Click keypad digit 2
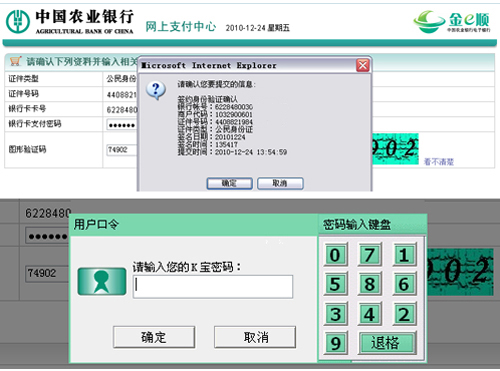Screen dimensions: 500x371 click(x=404, y=314)
